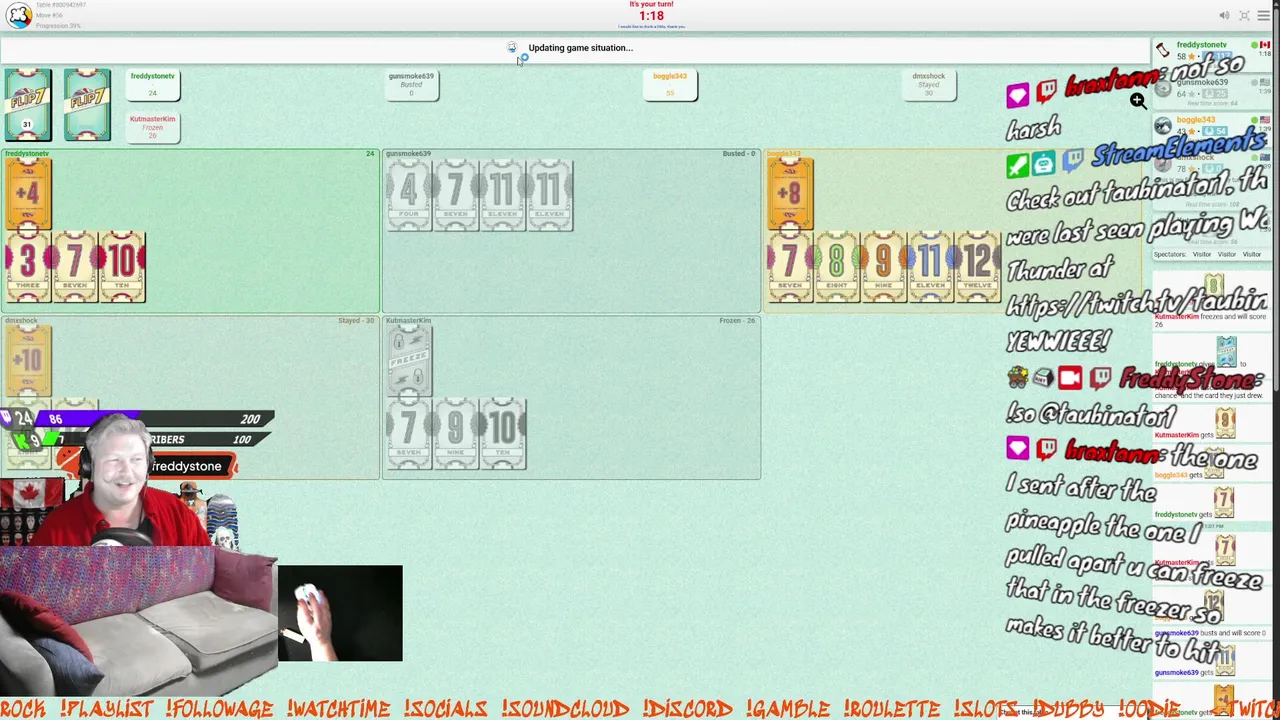Click boggle343's player avatar icon
The height and width of the screenshot is (720, 1280).
pyautogui.click(x=1162, y=126)
